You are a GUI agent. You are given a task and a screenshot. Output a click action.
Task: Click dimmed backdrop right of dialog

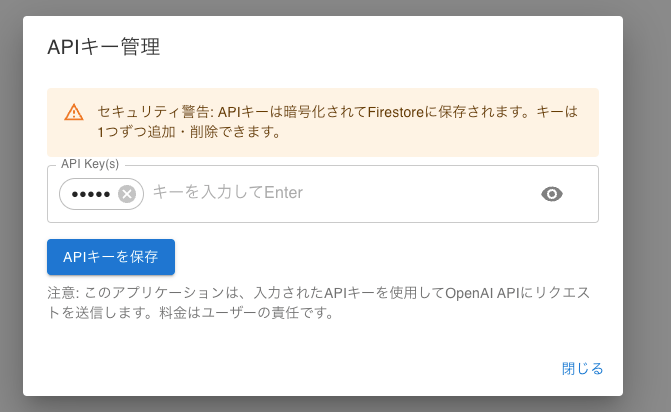[x=647, y=200]
